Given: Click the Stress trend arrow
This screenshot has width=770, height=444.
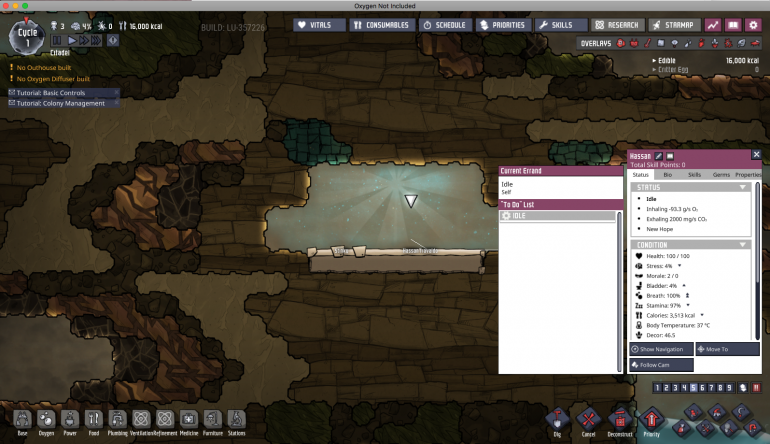Looking at the screenshot, I should 680,266.
